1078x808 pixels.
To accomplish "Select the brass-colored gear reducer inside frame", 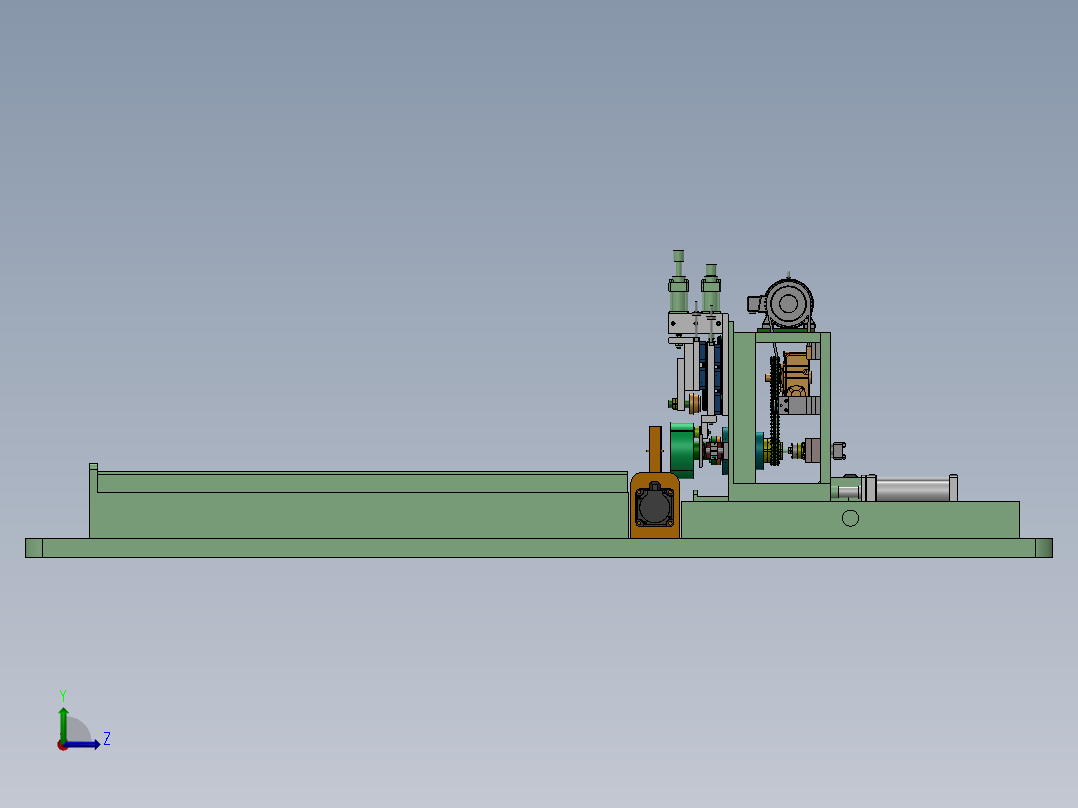I will (x=798, y=374).
